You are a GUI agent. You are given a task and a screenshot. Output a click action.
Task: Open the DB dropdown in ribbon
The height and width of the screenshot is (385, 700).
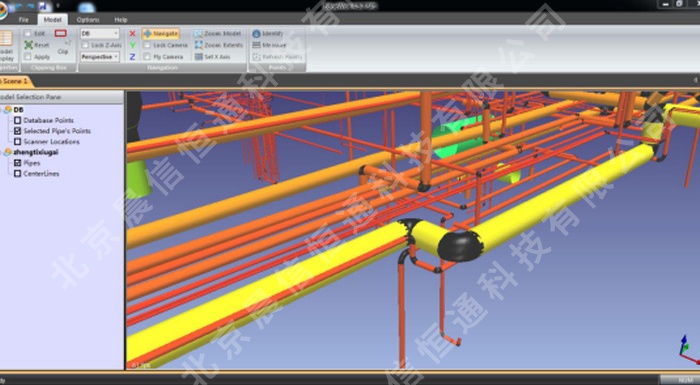click(100, 33)
